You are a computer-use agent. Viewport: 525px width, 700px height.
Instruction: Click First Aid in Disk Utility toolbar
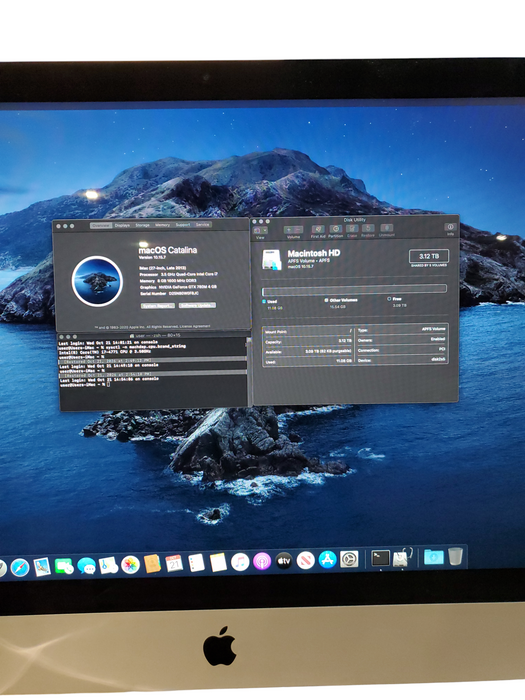point(318,231)
